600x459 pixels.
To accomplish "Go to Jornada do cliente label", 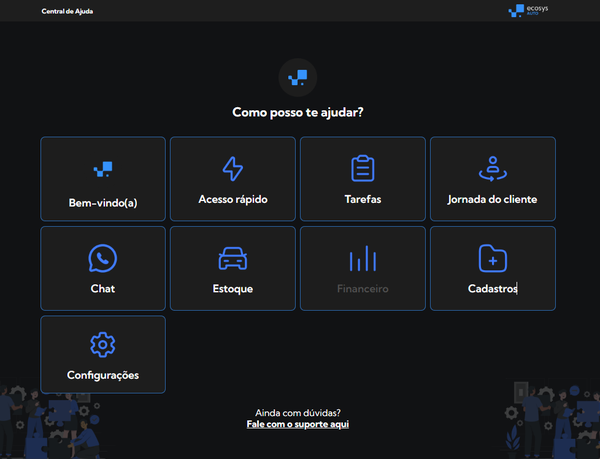I will 492,199.
